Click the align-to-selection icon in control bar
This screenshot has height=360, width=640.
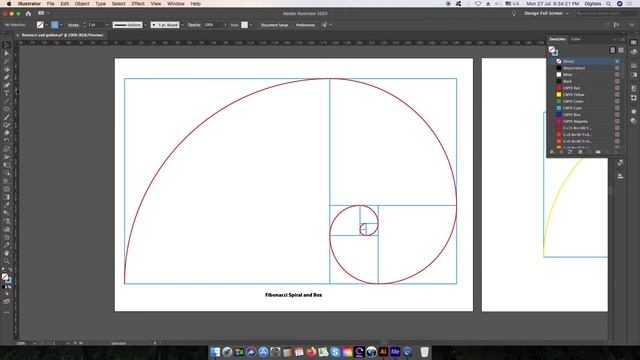coord(324,25)
